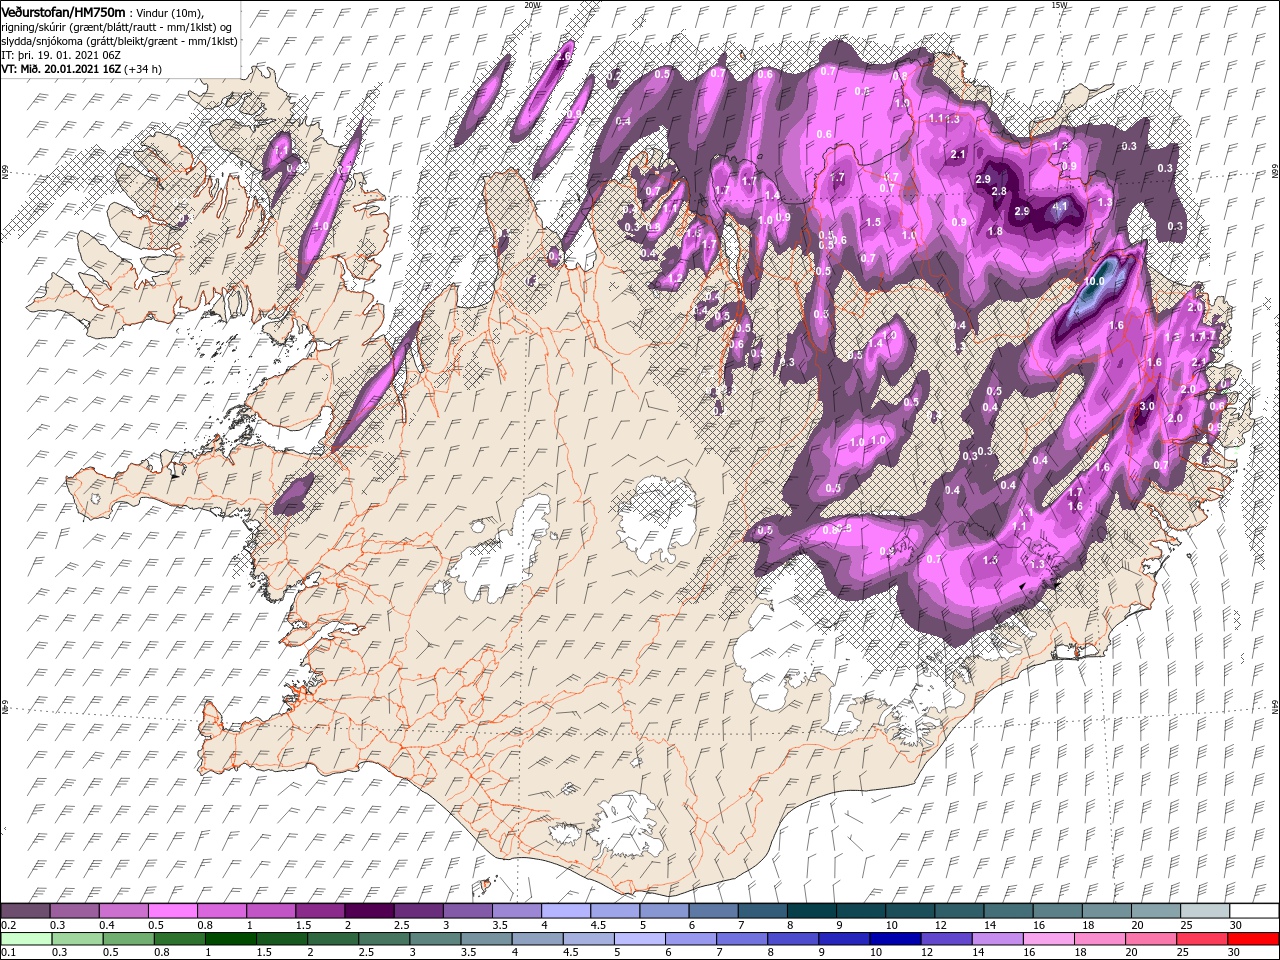This screenshot has width=1280, height=960.
Task: Click the 'VT: Mið. 20.01.2021 16Z' valid time
Action: coord(60,69)
